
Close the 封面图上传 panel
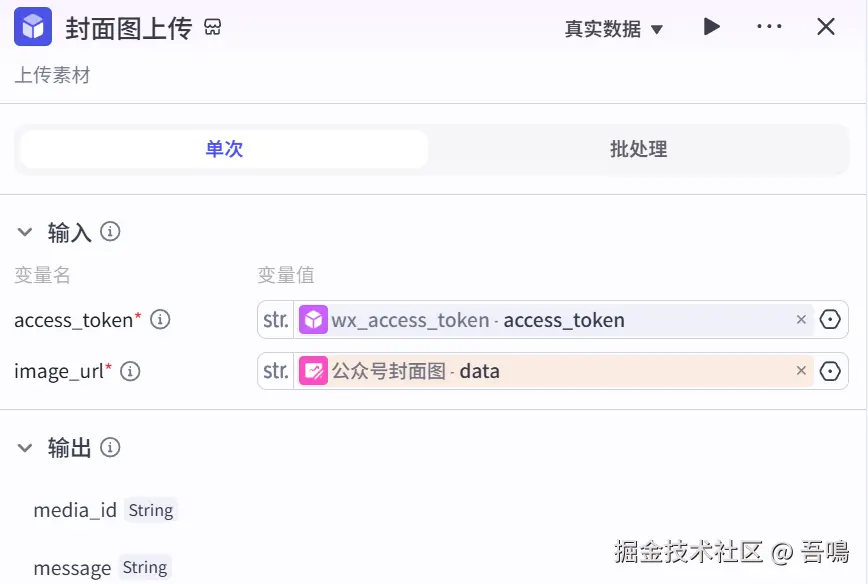coord(826,27)
